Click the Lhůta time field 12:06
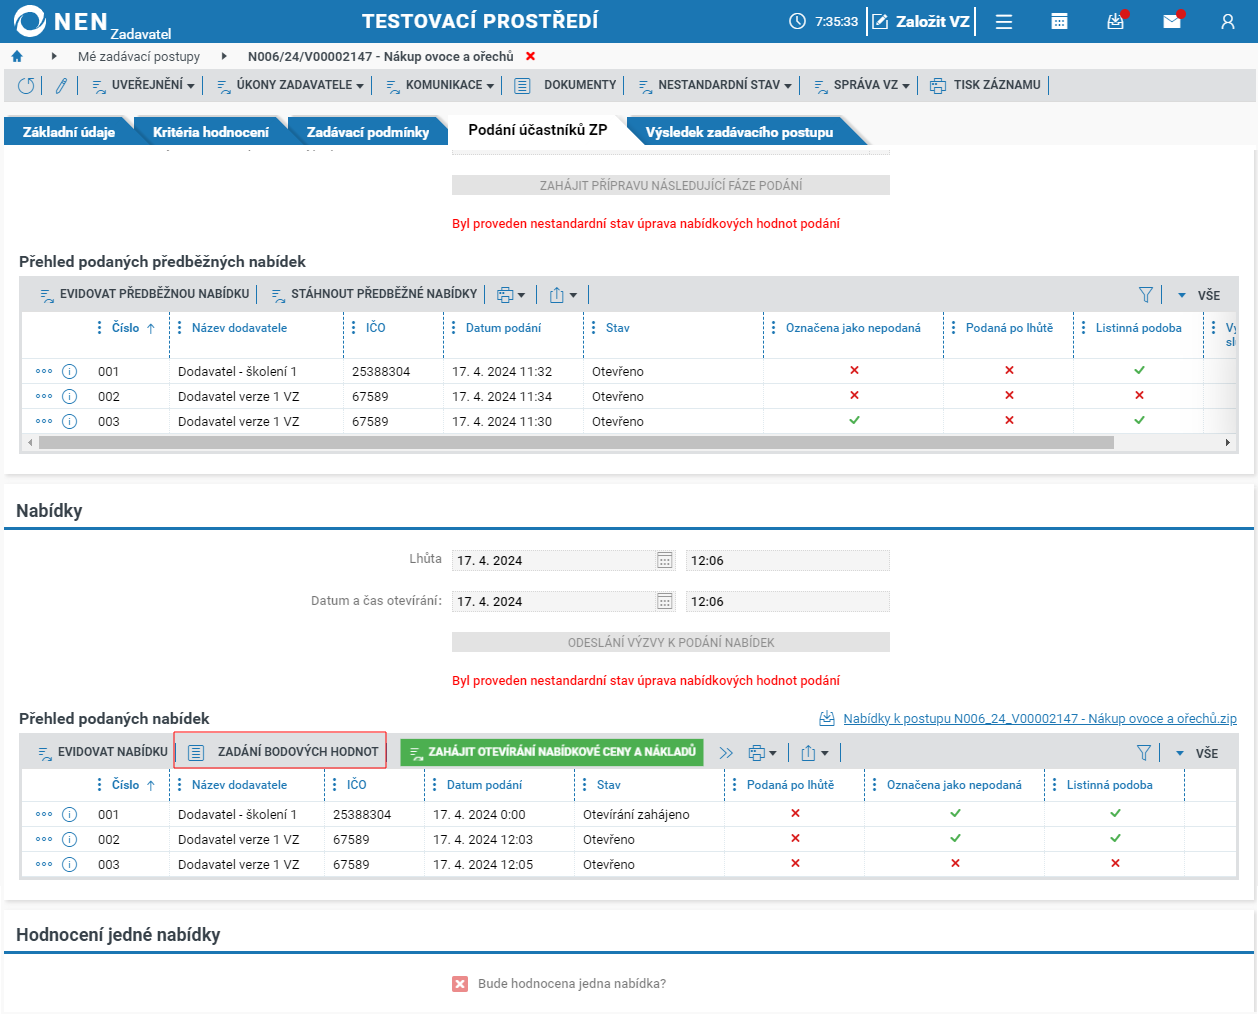Viewport: 1258px width, 1018px height. click(787, 560)
